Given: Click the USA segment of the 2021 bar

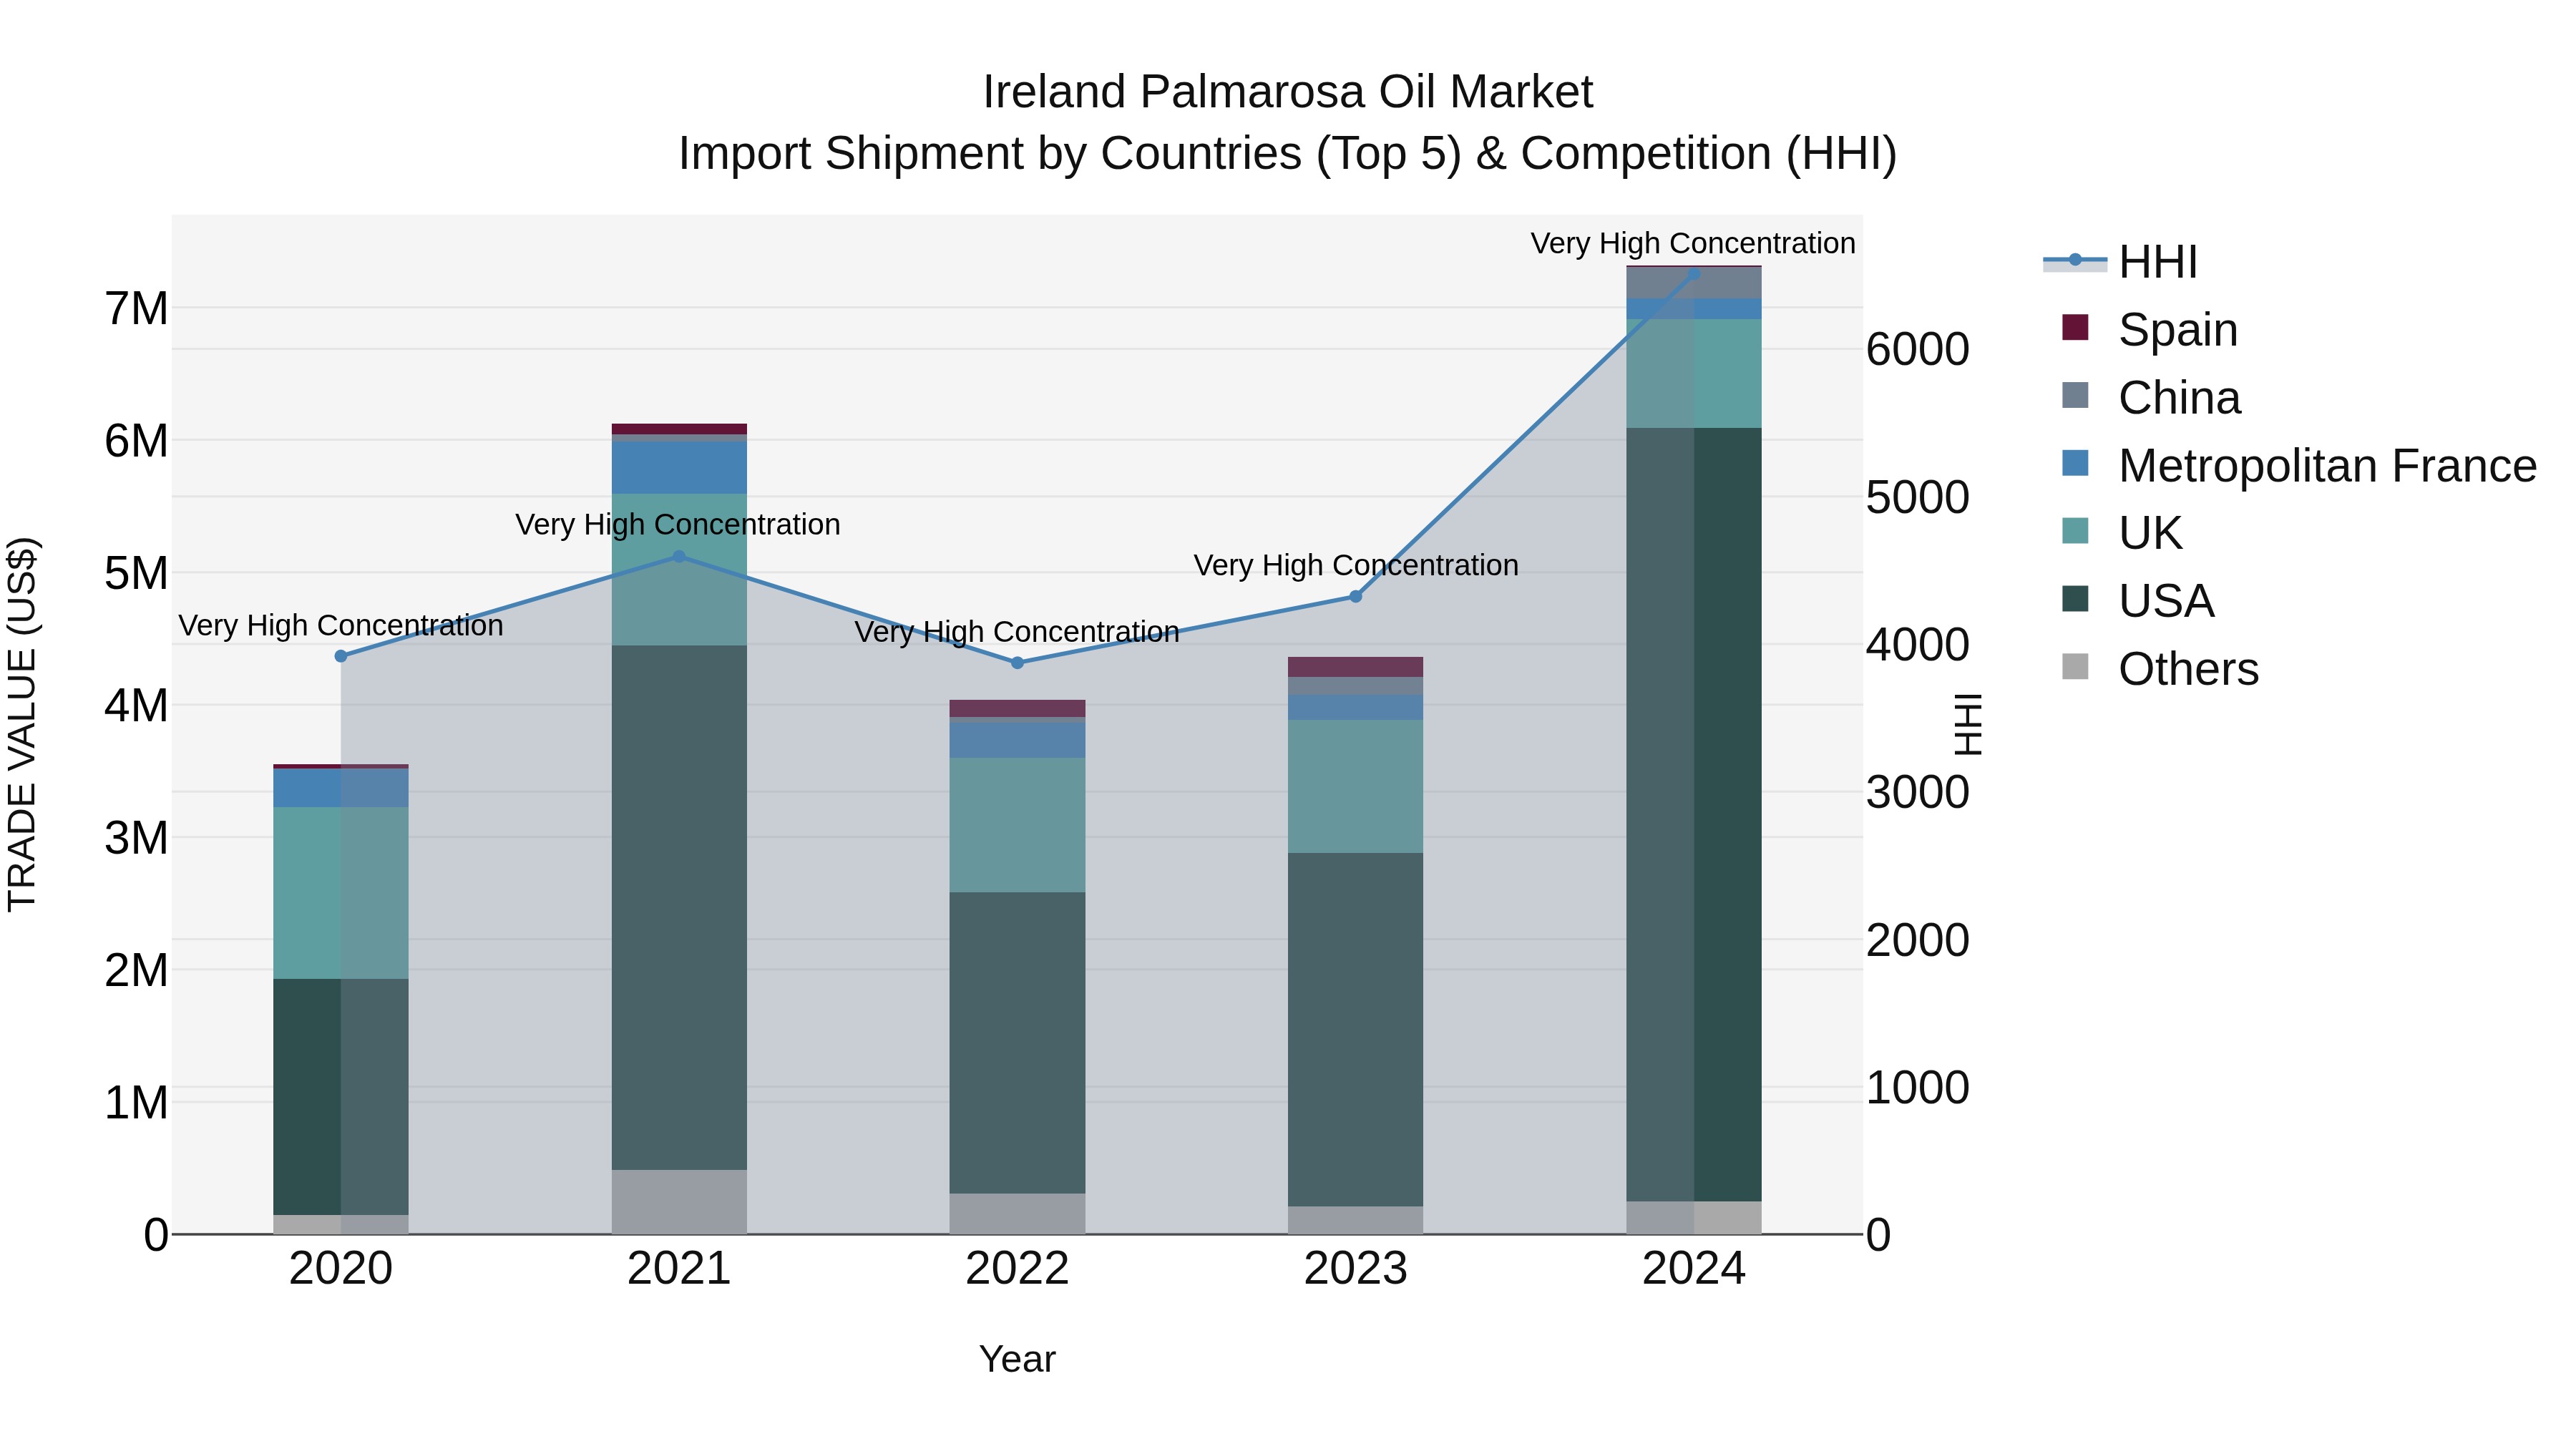Looking at the screenshot, I should tap(679, 908).
